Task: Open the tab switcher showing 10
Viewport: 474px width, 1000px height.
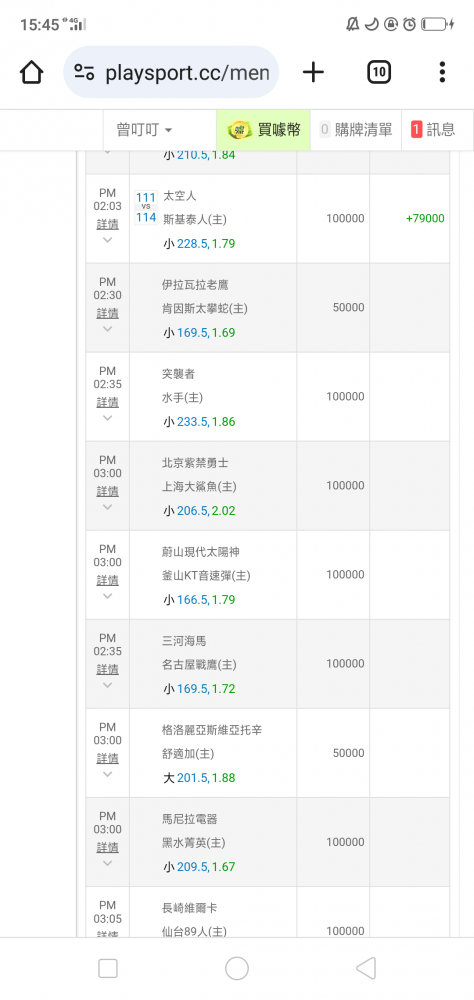Action: click(x=379, y=72)
